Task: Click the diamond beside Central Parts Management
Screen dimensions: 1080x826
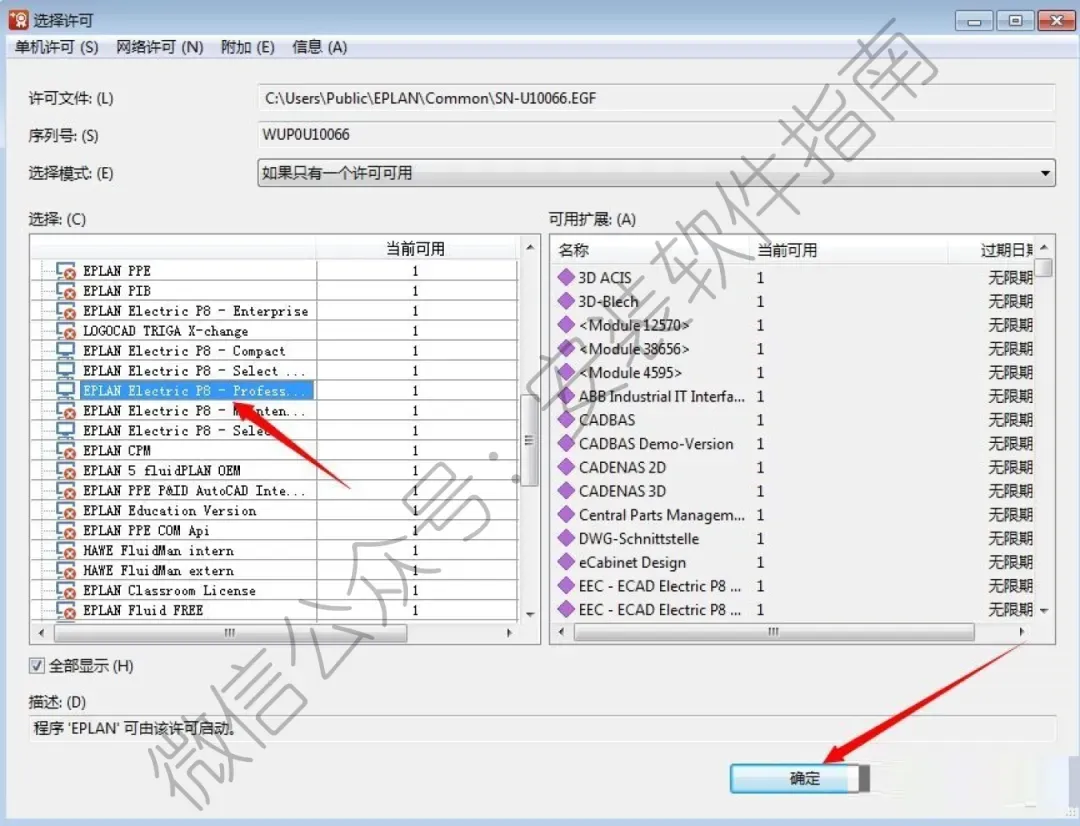Action: 566,515
